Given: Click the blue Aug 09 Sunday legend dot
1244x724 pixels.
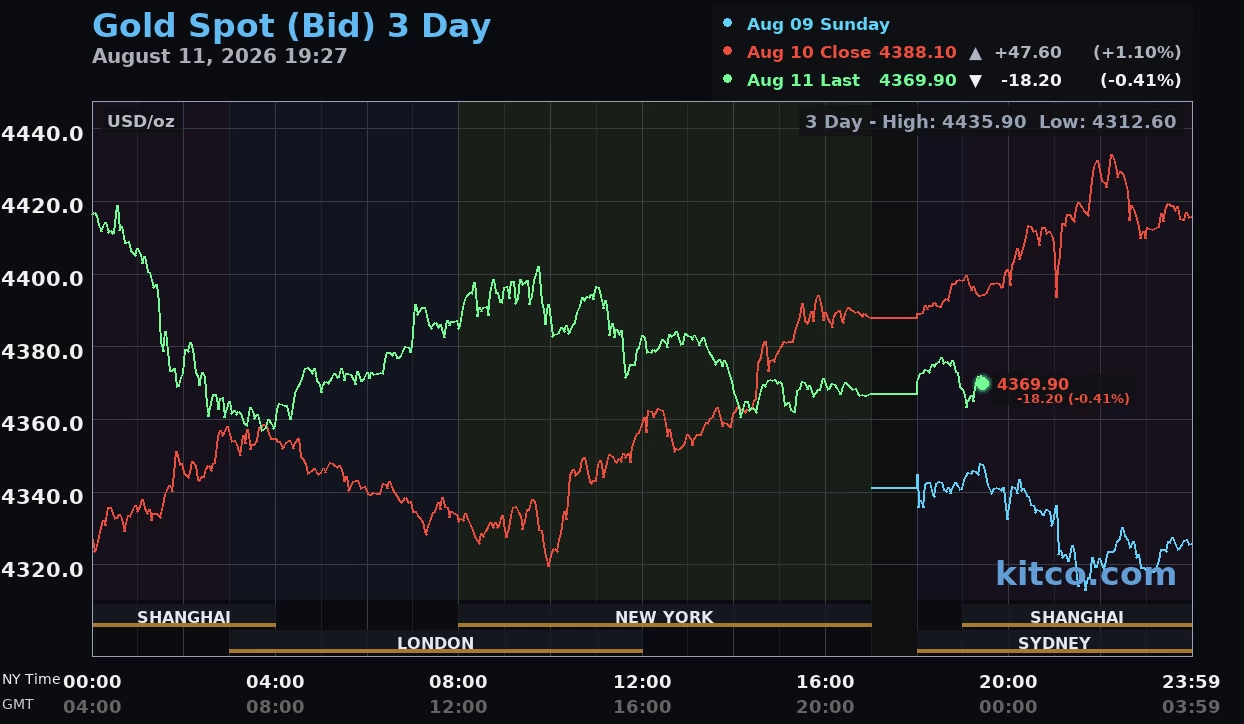Looking at the screenshot, I should 727,24.
